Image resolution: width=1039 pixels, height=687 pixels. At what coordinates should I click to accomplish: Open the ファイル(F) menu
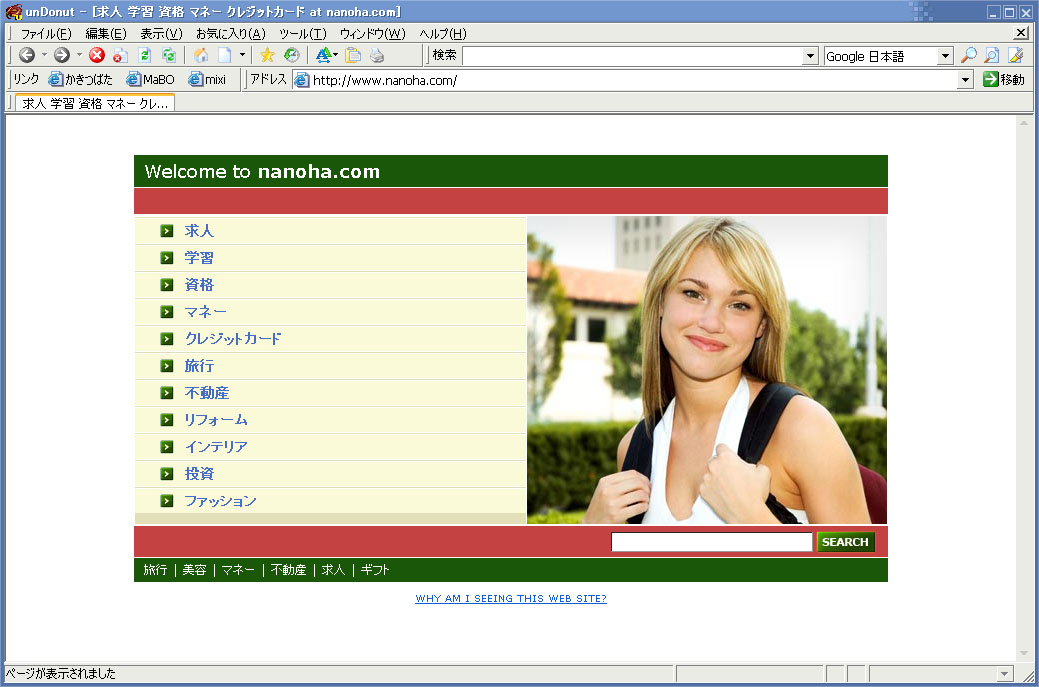(x=46, y=34)
